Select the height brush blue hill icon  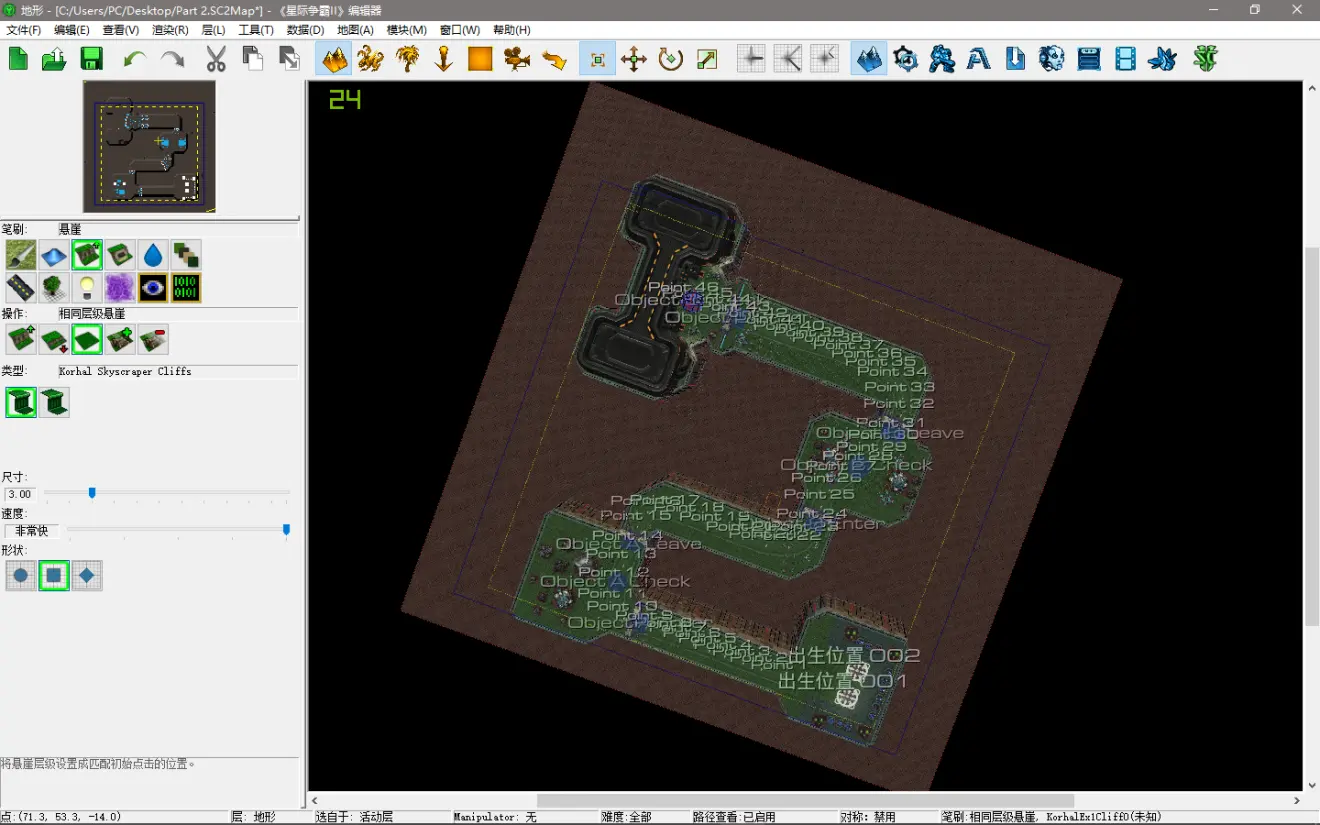pyautogui.click(x=54, y=255)
